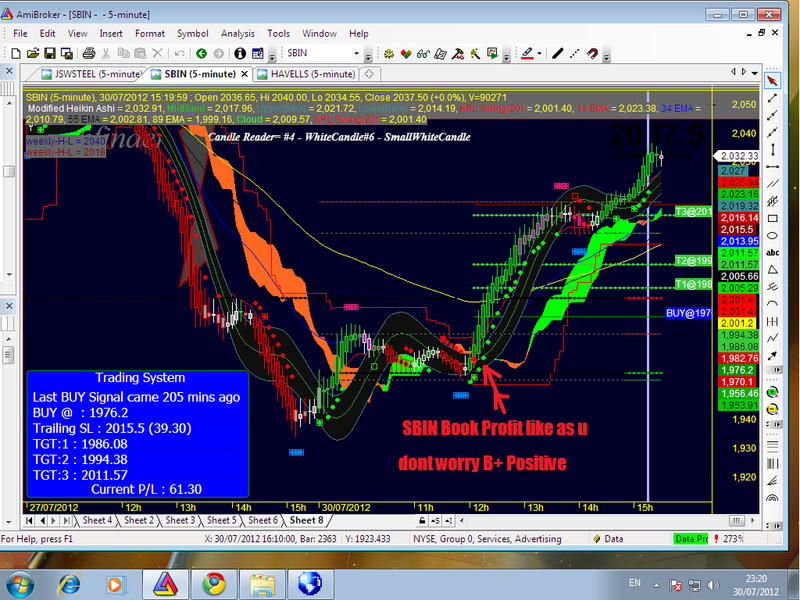Open Internet Explorer from the taskbar
Image resolution: width=800 pixels, height=600 pixels.
coord(70,584)
